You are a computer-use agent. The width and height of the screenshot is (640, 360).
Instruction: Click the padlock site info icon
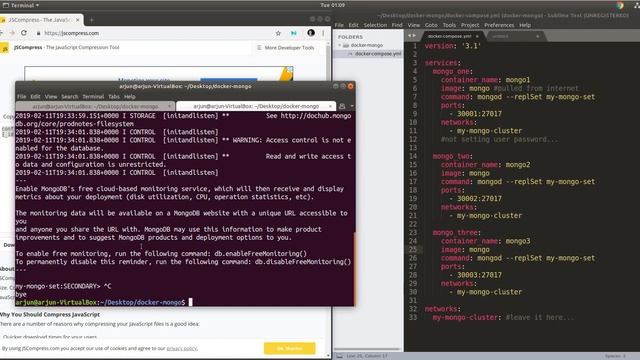click(38, 33)
